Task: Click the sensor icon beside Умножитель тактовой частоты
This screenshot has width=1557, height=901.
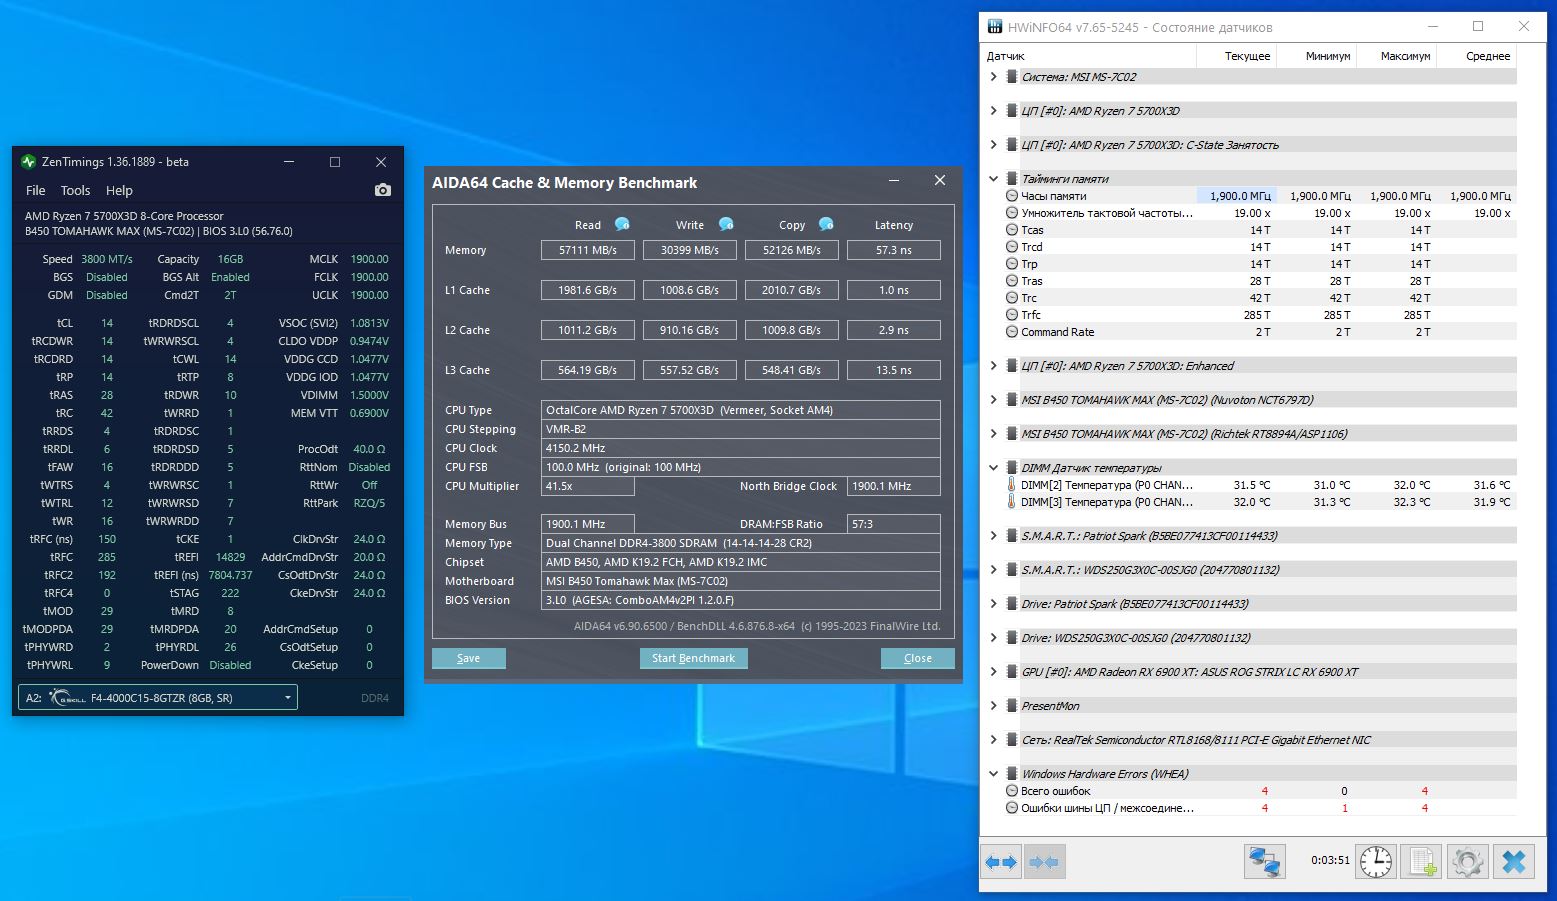Action: tap(1012, 213)
